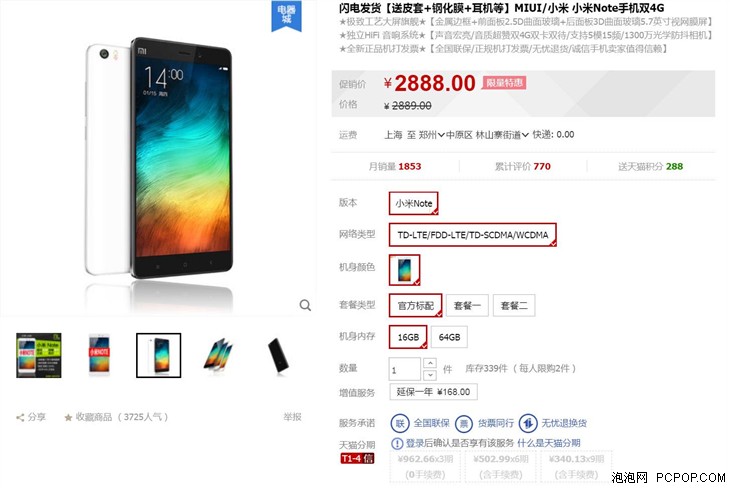Select the phone body color swatch
The width and height of the screenshot is (730, 488).
click(x=405, y=270)
